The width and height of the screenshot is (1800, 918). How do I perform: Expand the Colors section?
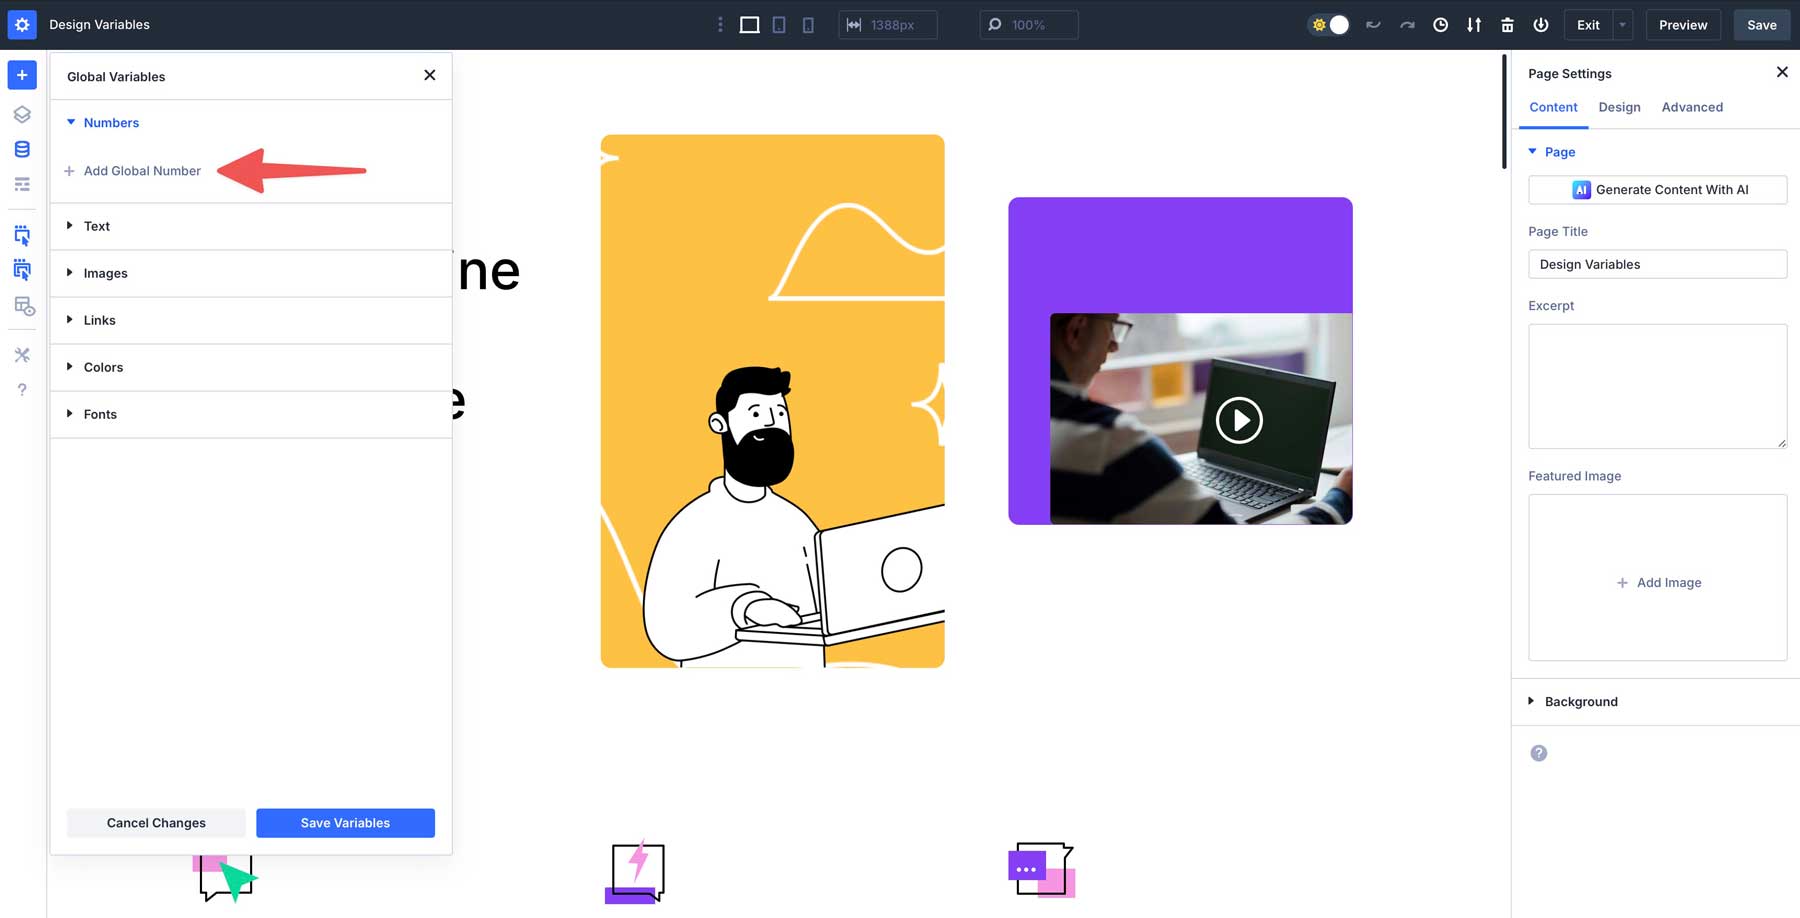(103, 367)
